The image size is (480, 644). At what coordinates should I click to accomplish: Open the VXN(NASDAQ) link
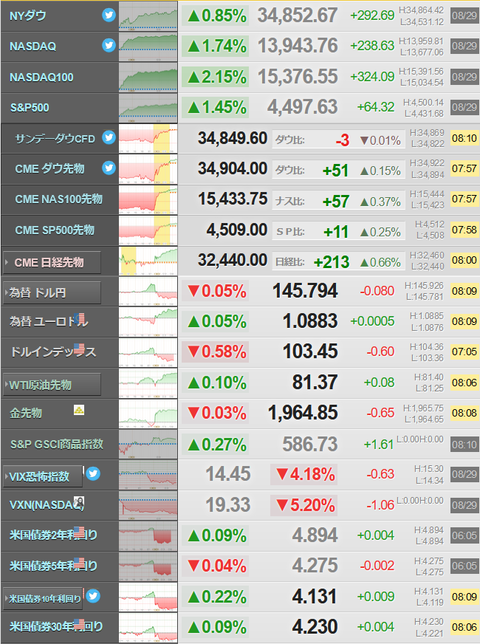[47, 505]
